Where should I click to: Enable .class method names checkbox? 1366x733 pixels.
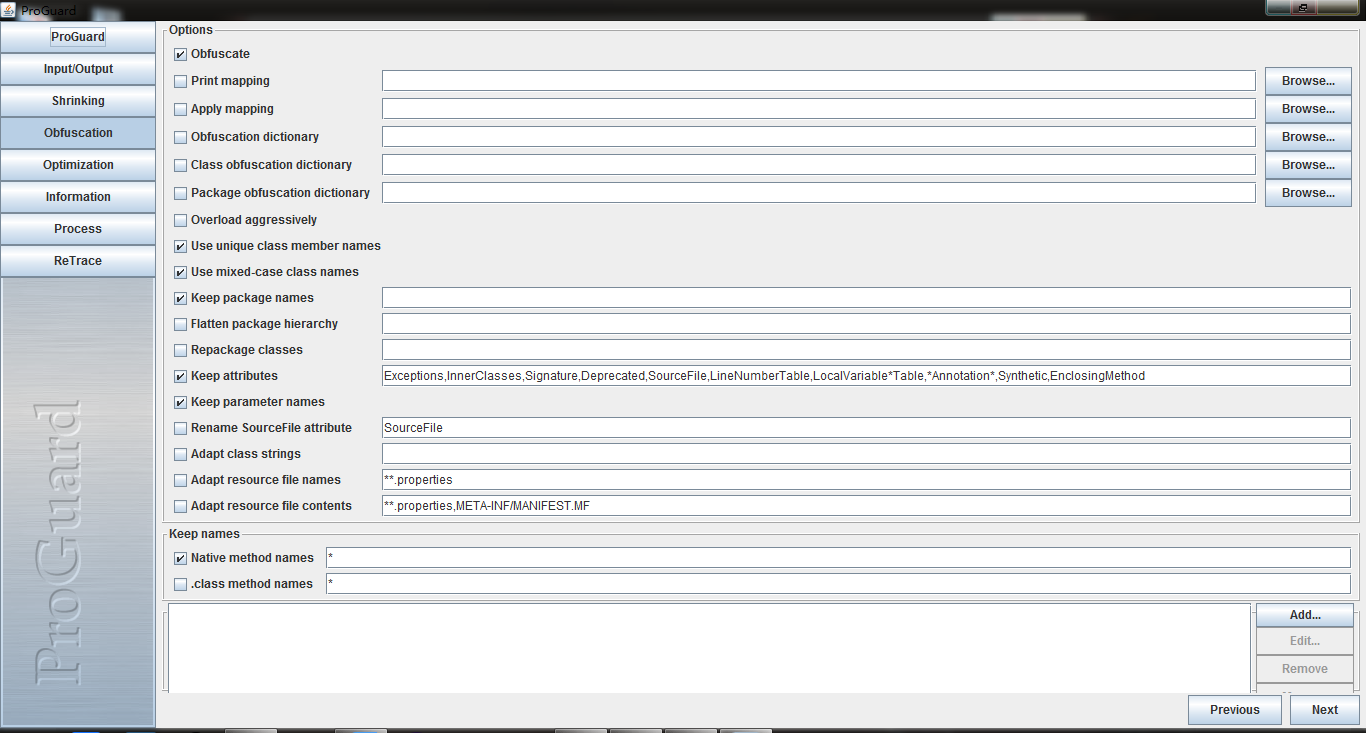181,584
